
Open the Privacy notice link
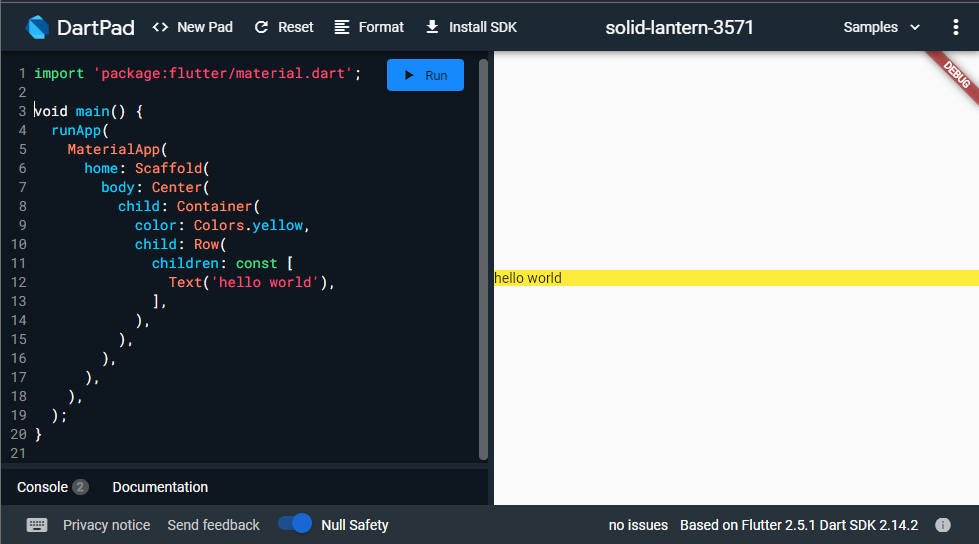[107, 525]
